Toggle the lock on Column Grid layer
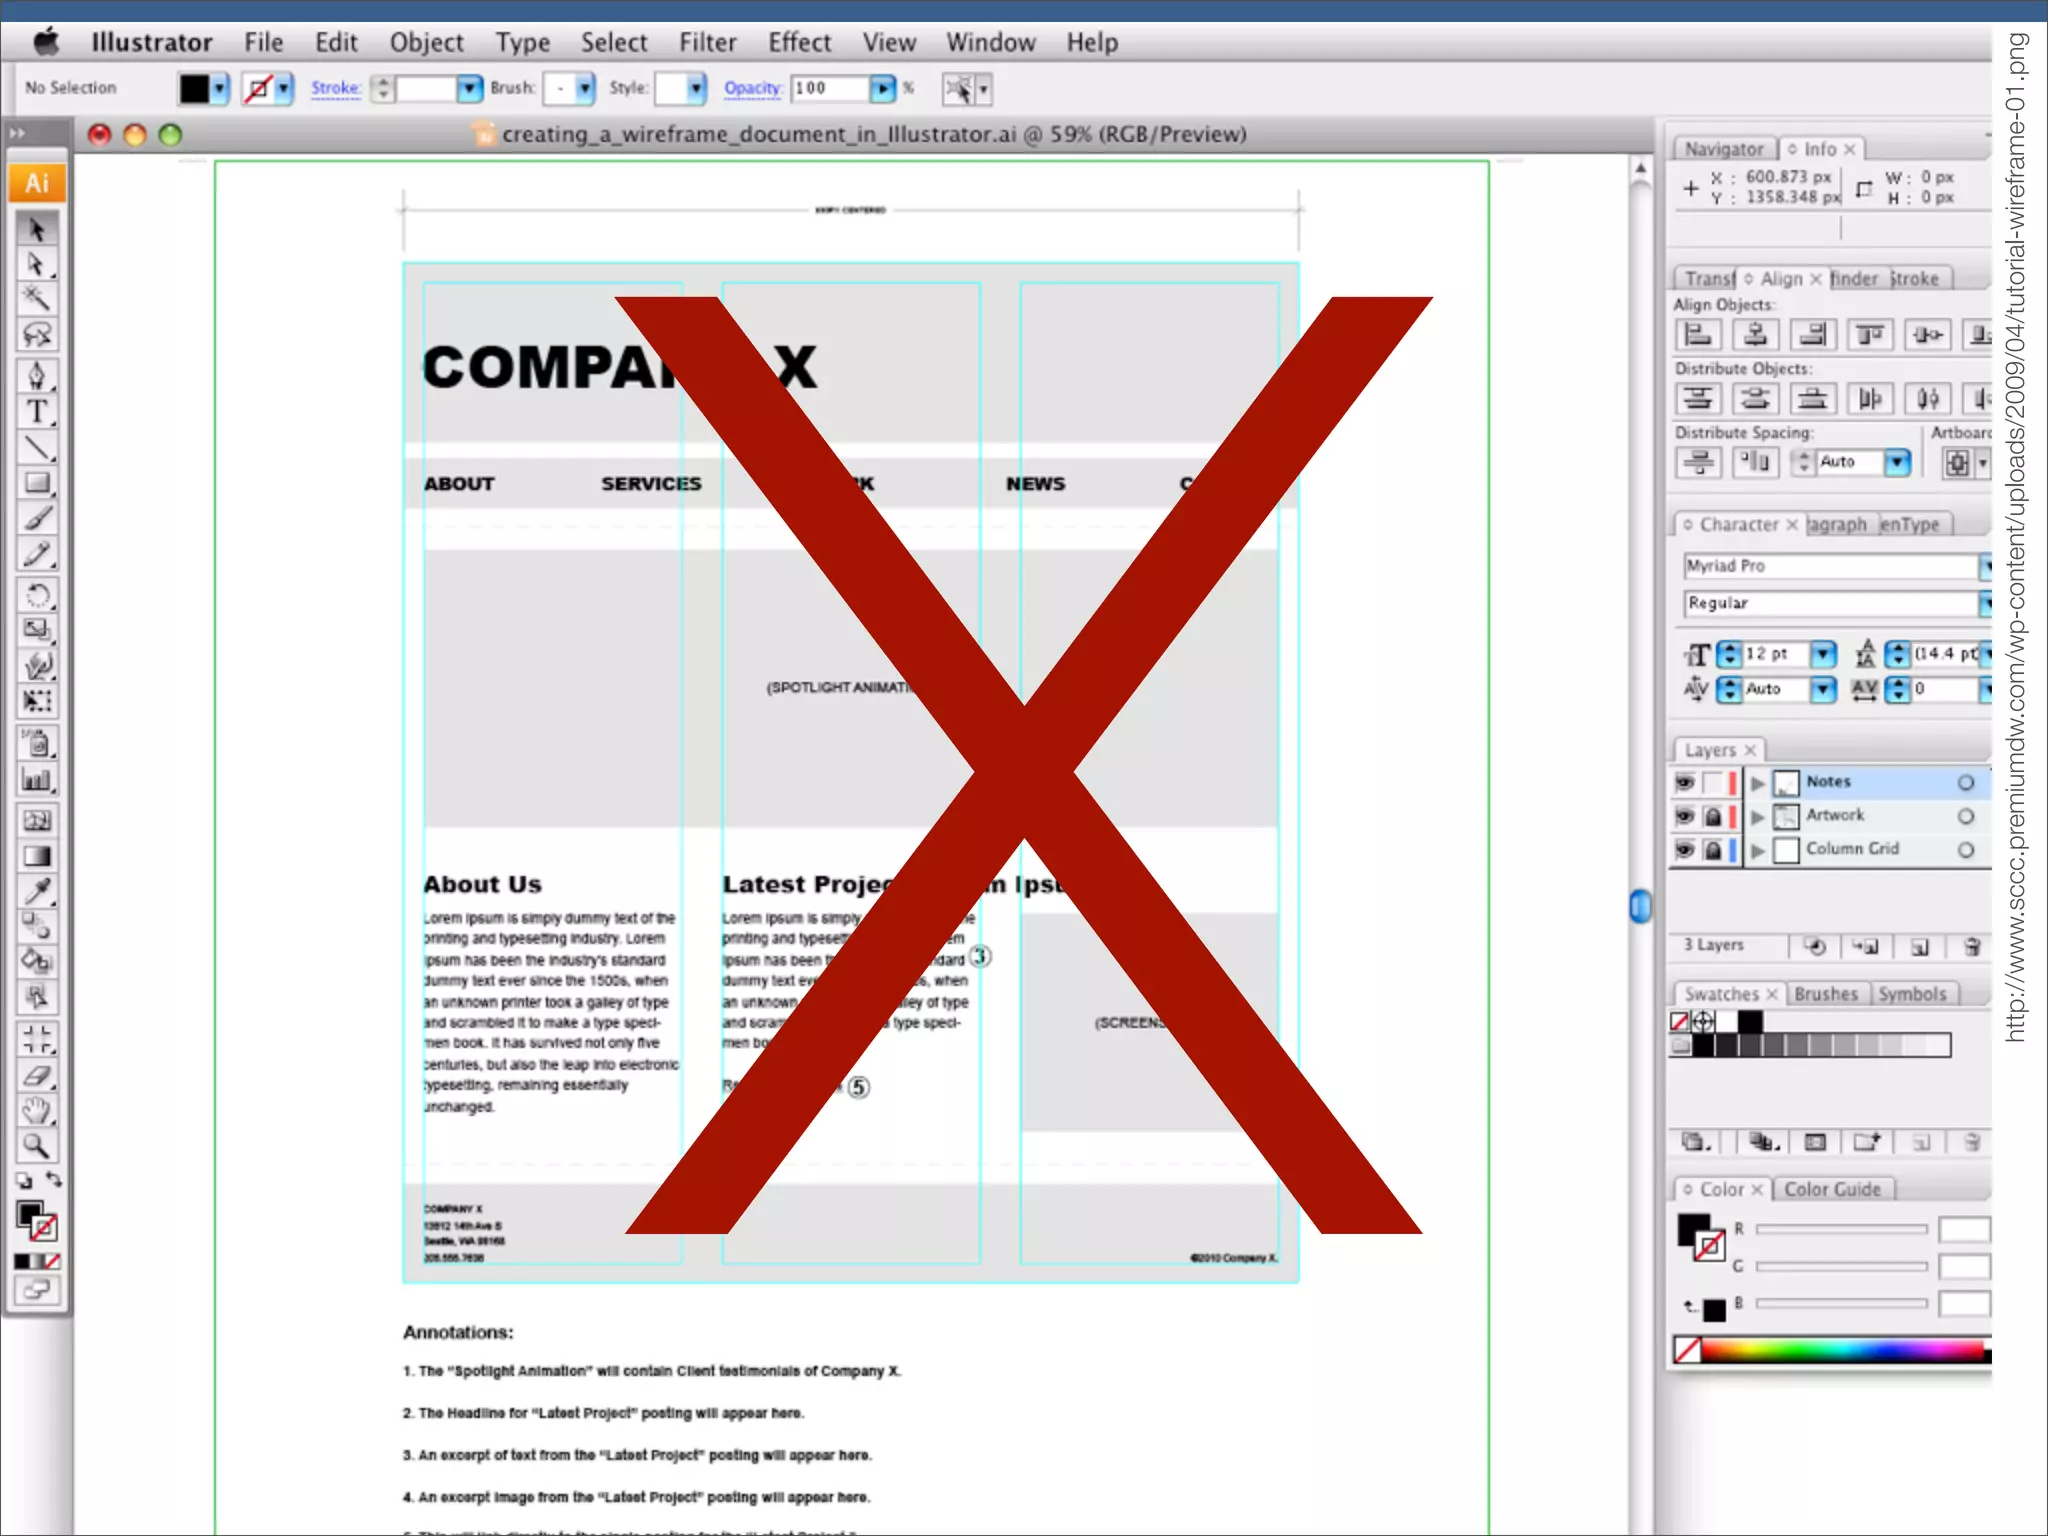The height and width of the screenshot is (1536, 2048). point(1712,851)
